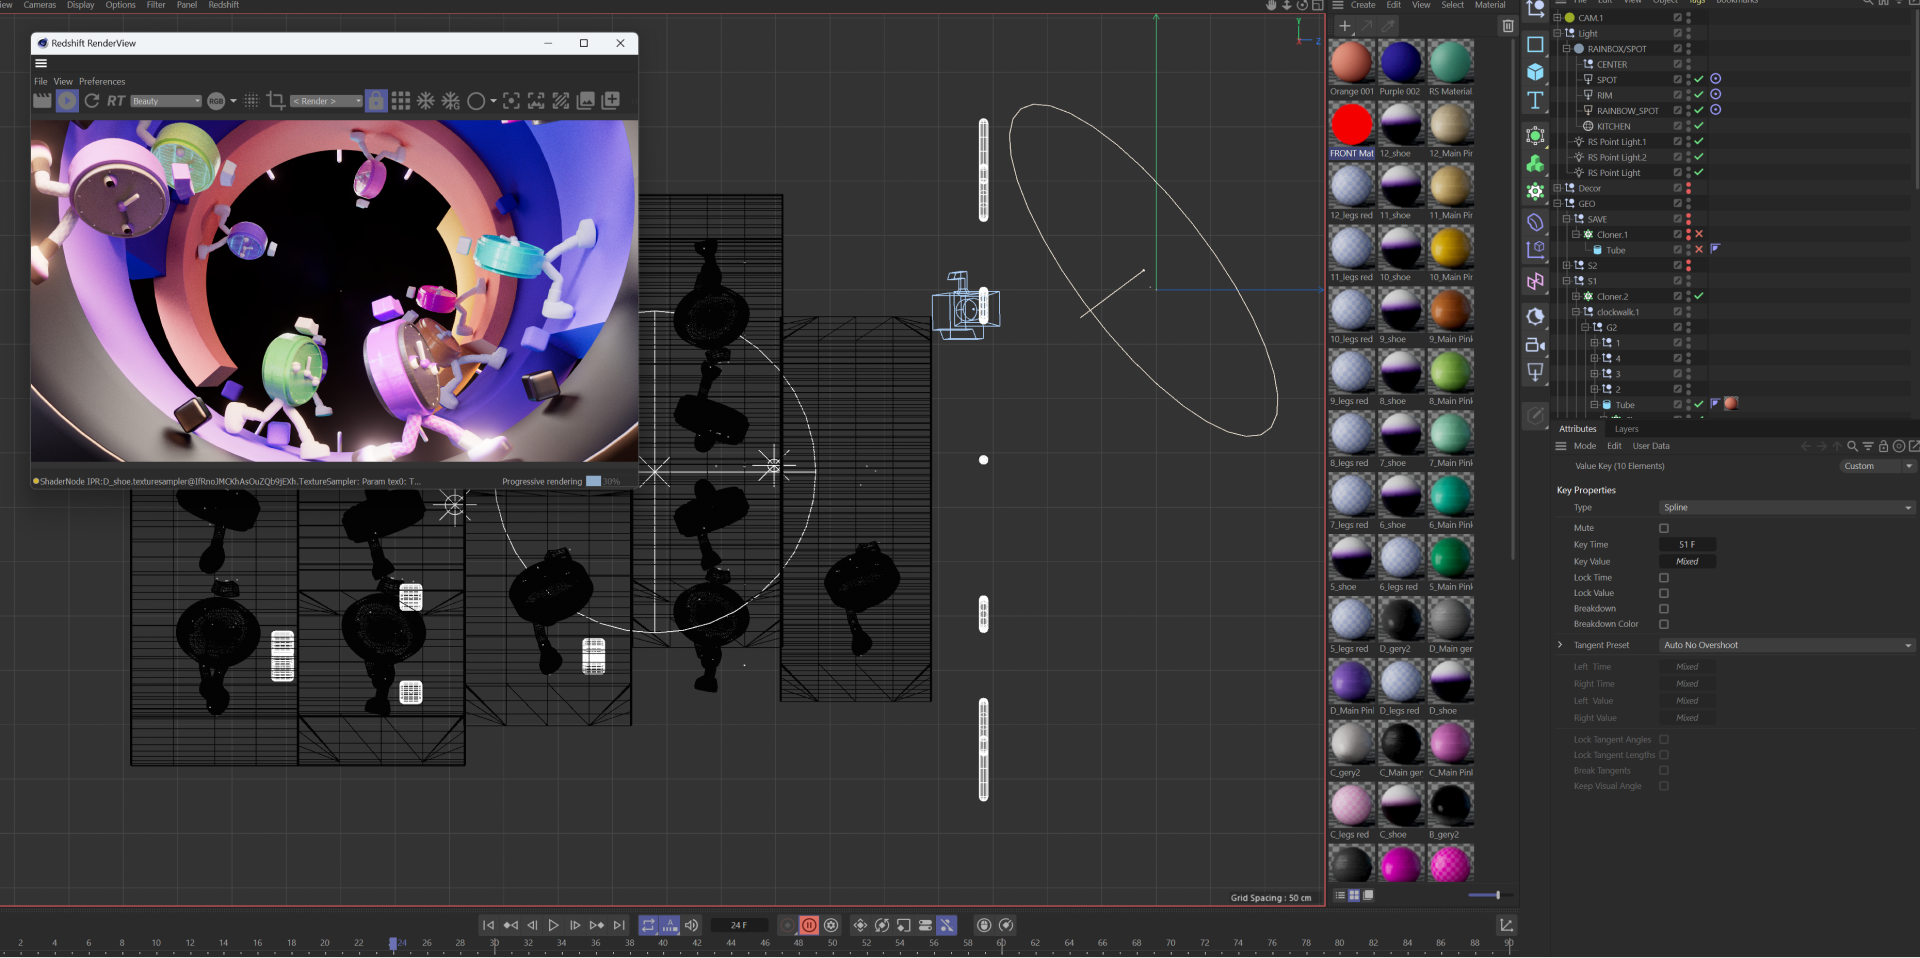The image size is (1920, 958).
Task: Switch to the Layers tab
Action: pyautogui.click(x=1626, y=429)
